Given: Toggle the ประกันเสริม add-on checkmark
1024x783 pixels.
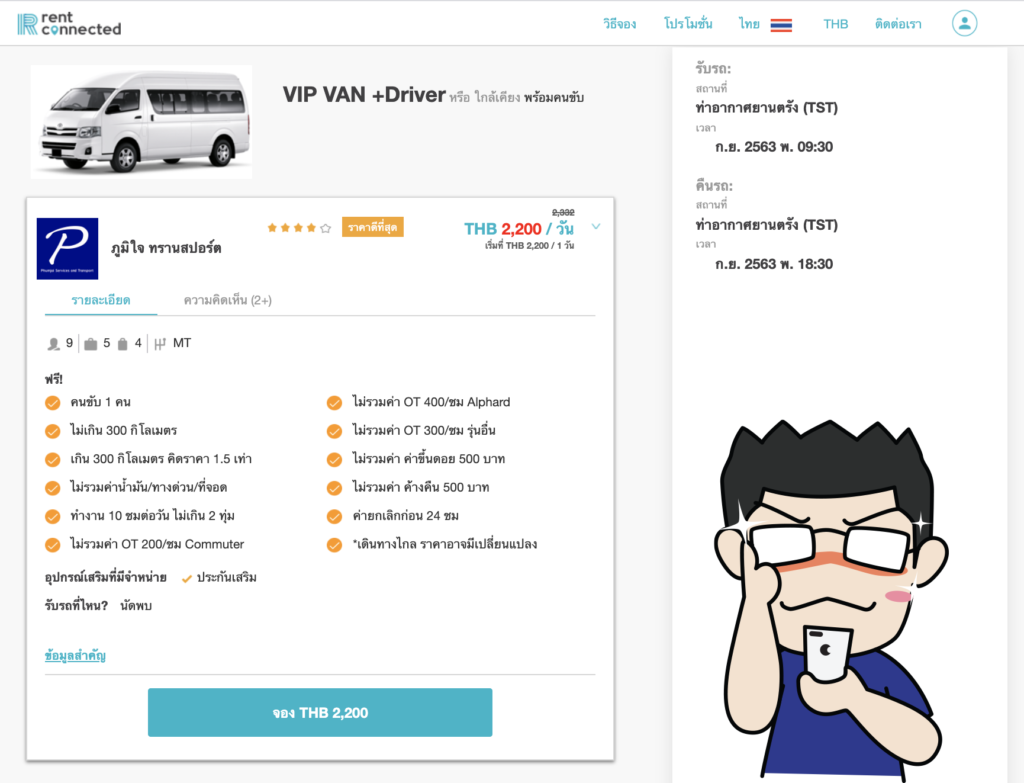Looking at the screenshot, I should (187, 579).
